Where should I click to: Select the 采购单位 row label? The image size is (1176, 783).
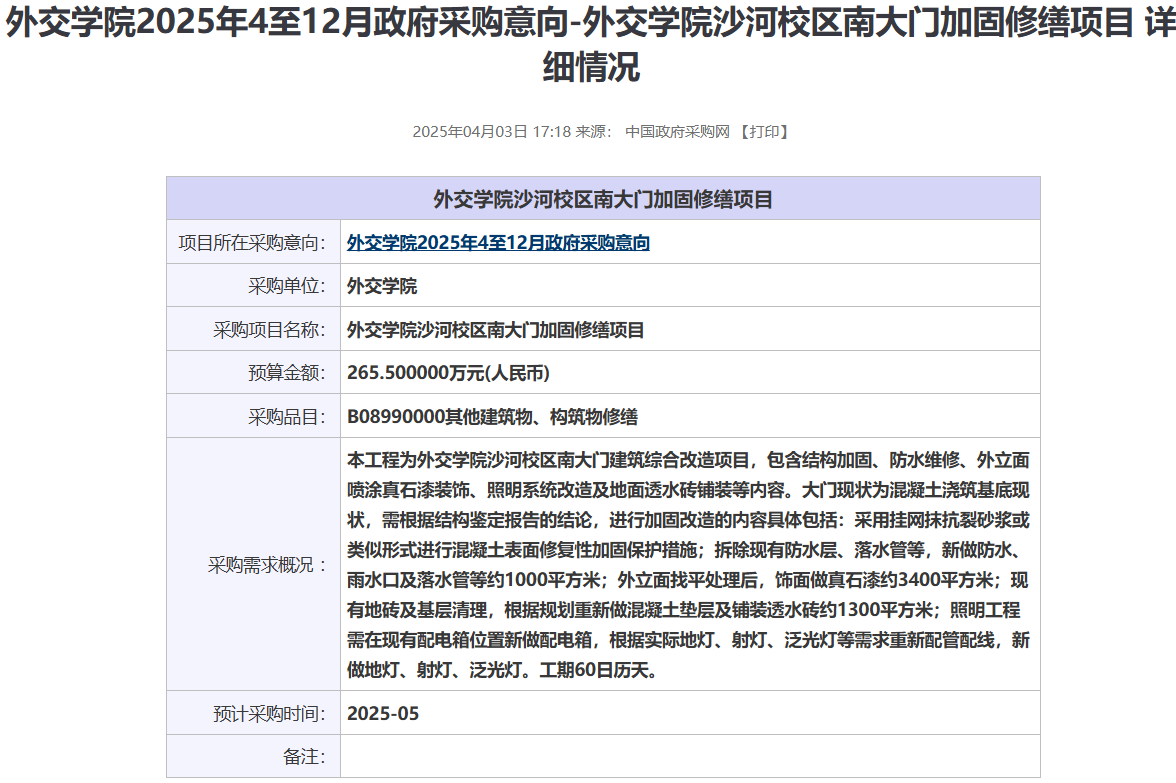point(287,286)
